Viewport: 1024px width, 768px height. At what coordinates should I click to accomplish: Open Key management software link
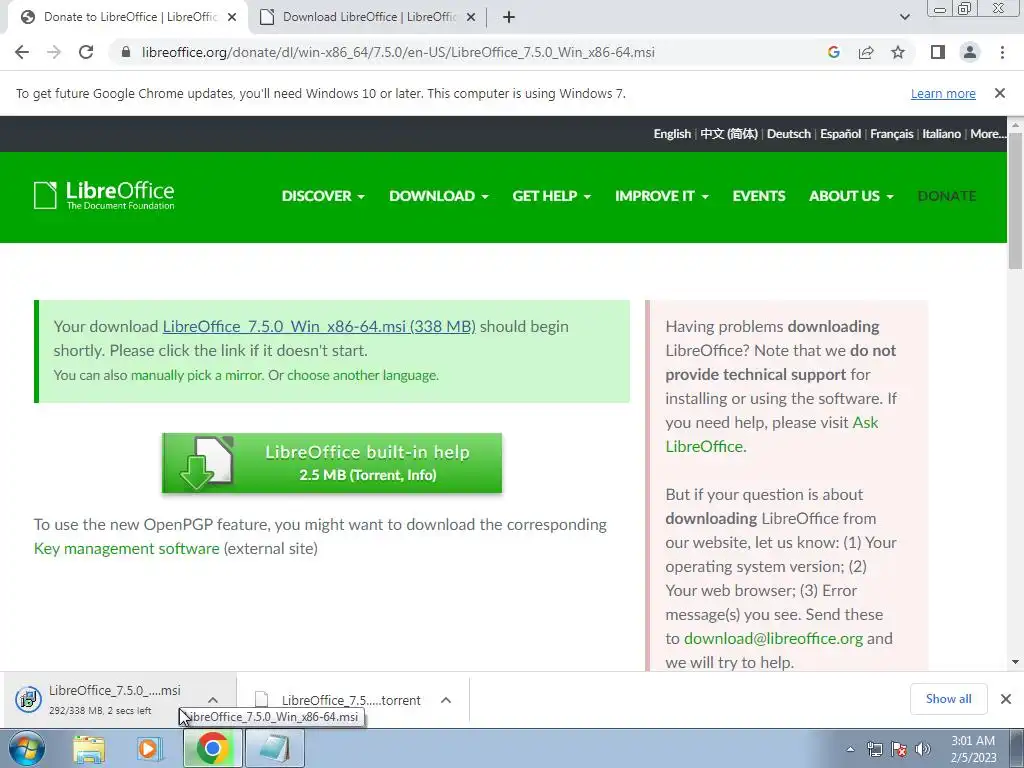pyautogui.click(x=127, y=549)
